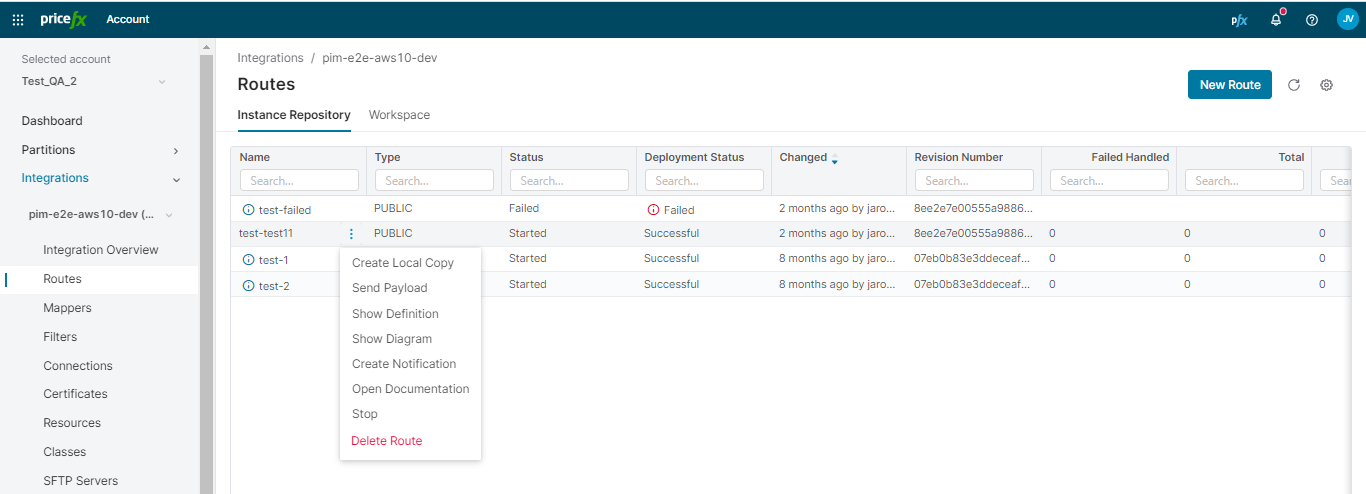Open the help question mark icon
This screenshot has height=494, width=1366.
(1312, 20)
